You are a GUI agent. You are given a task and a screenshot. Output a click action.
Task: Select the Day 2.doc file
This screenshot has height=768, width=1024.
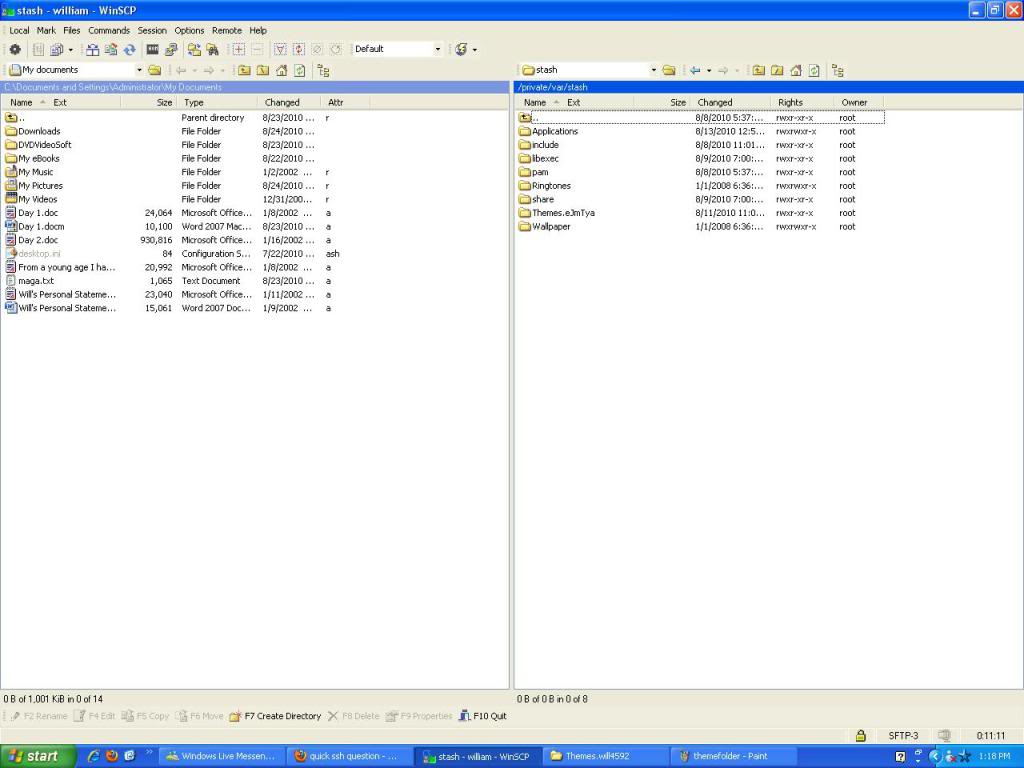[x=31, y=240]
